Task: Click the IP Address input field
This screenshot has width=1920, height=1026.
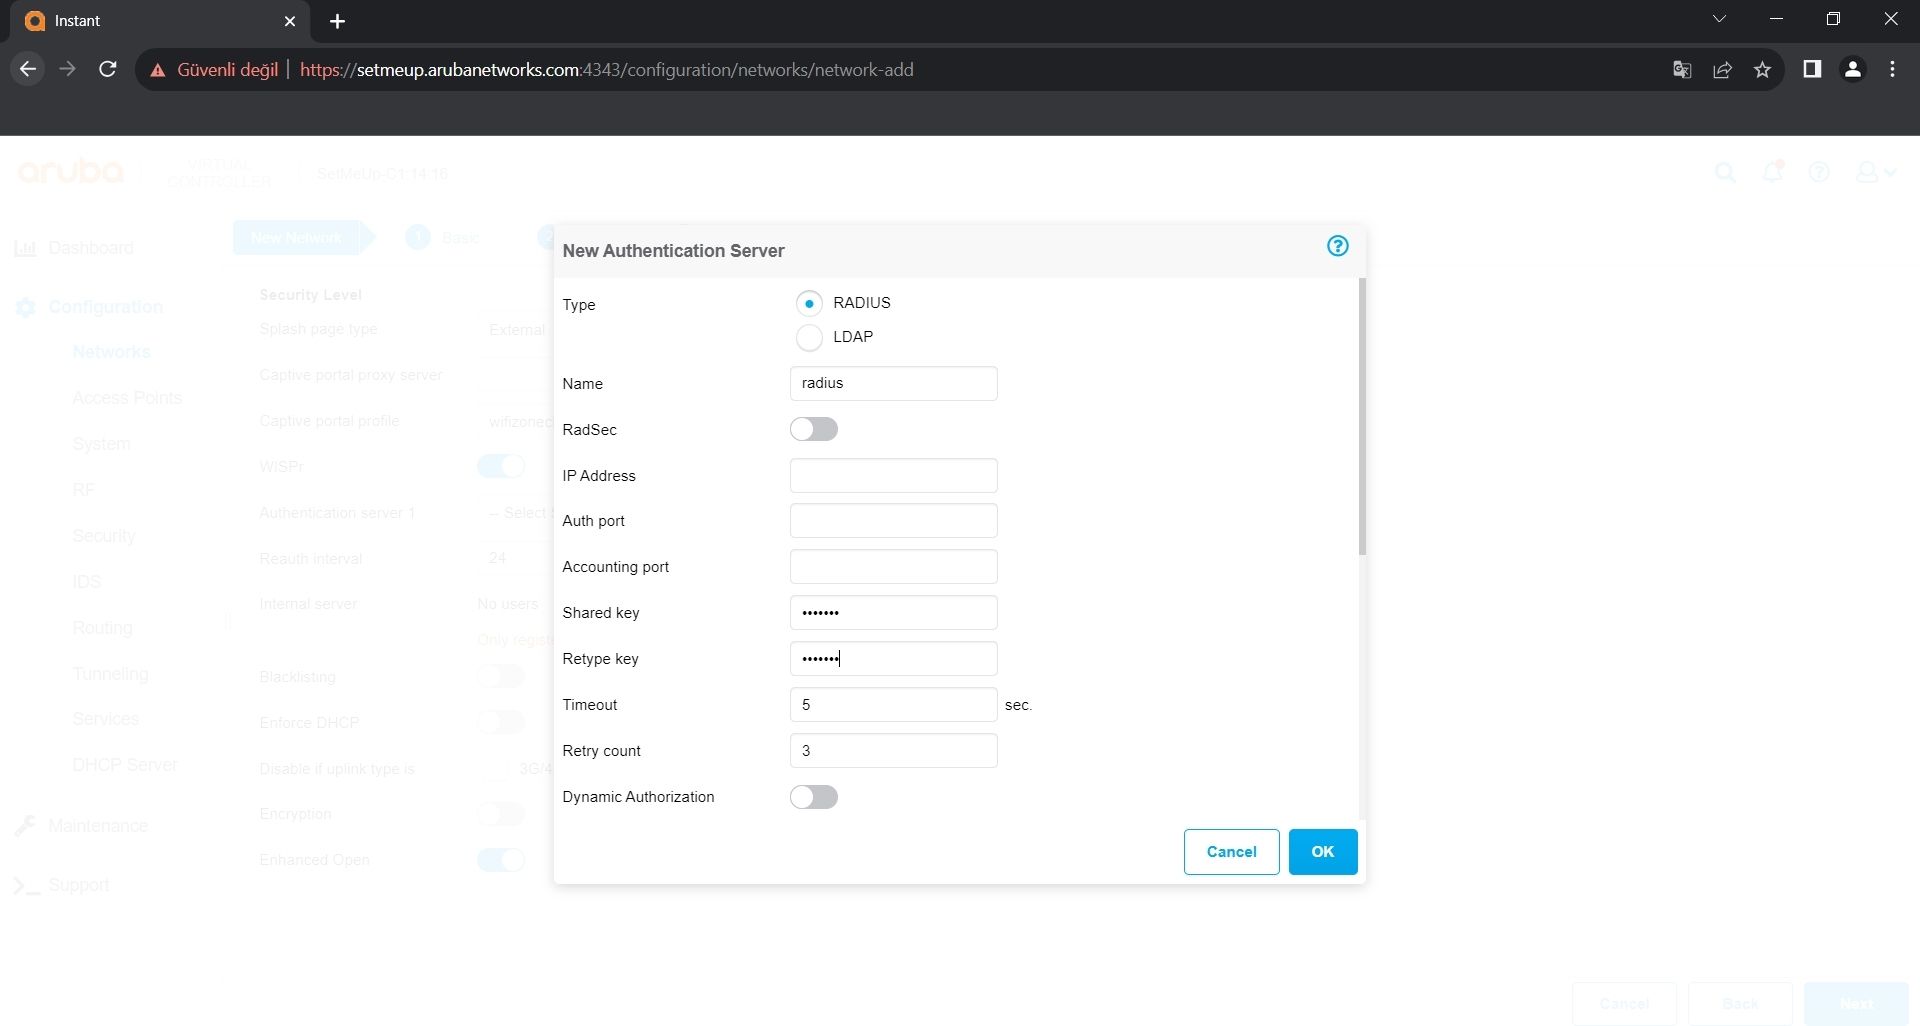Action: point(893,476)
